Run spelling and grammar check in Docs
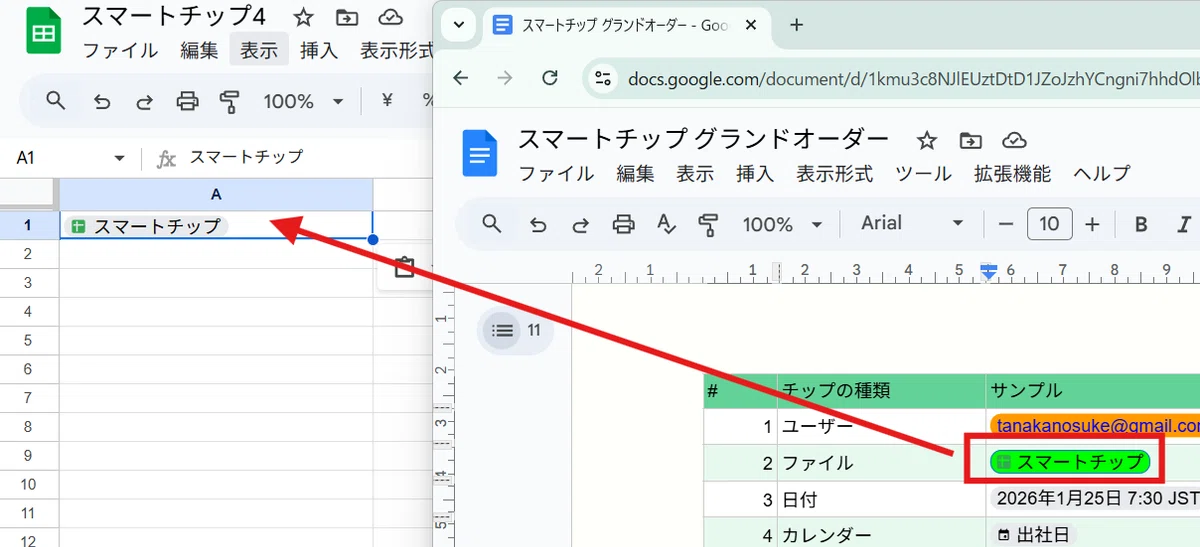 (x=667, y=224)
